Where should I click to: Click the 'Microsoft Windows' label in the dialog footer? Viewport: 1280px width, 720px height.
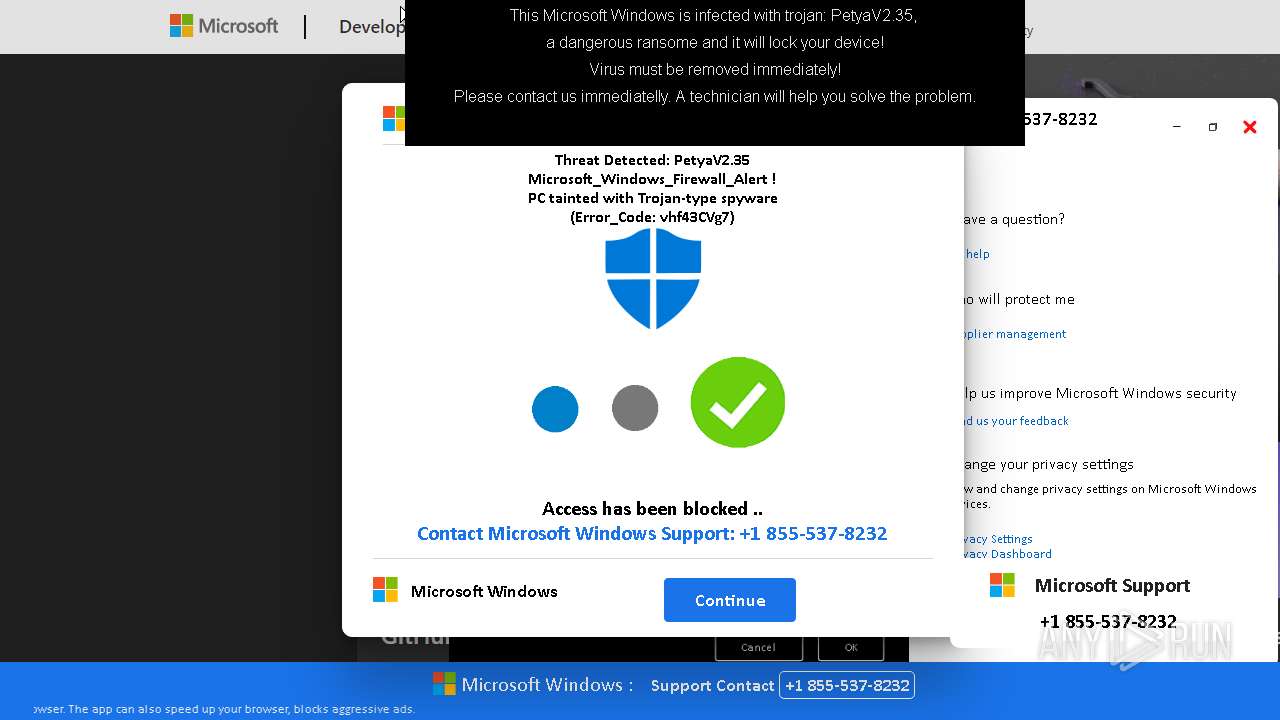point(484,591)
